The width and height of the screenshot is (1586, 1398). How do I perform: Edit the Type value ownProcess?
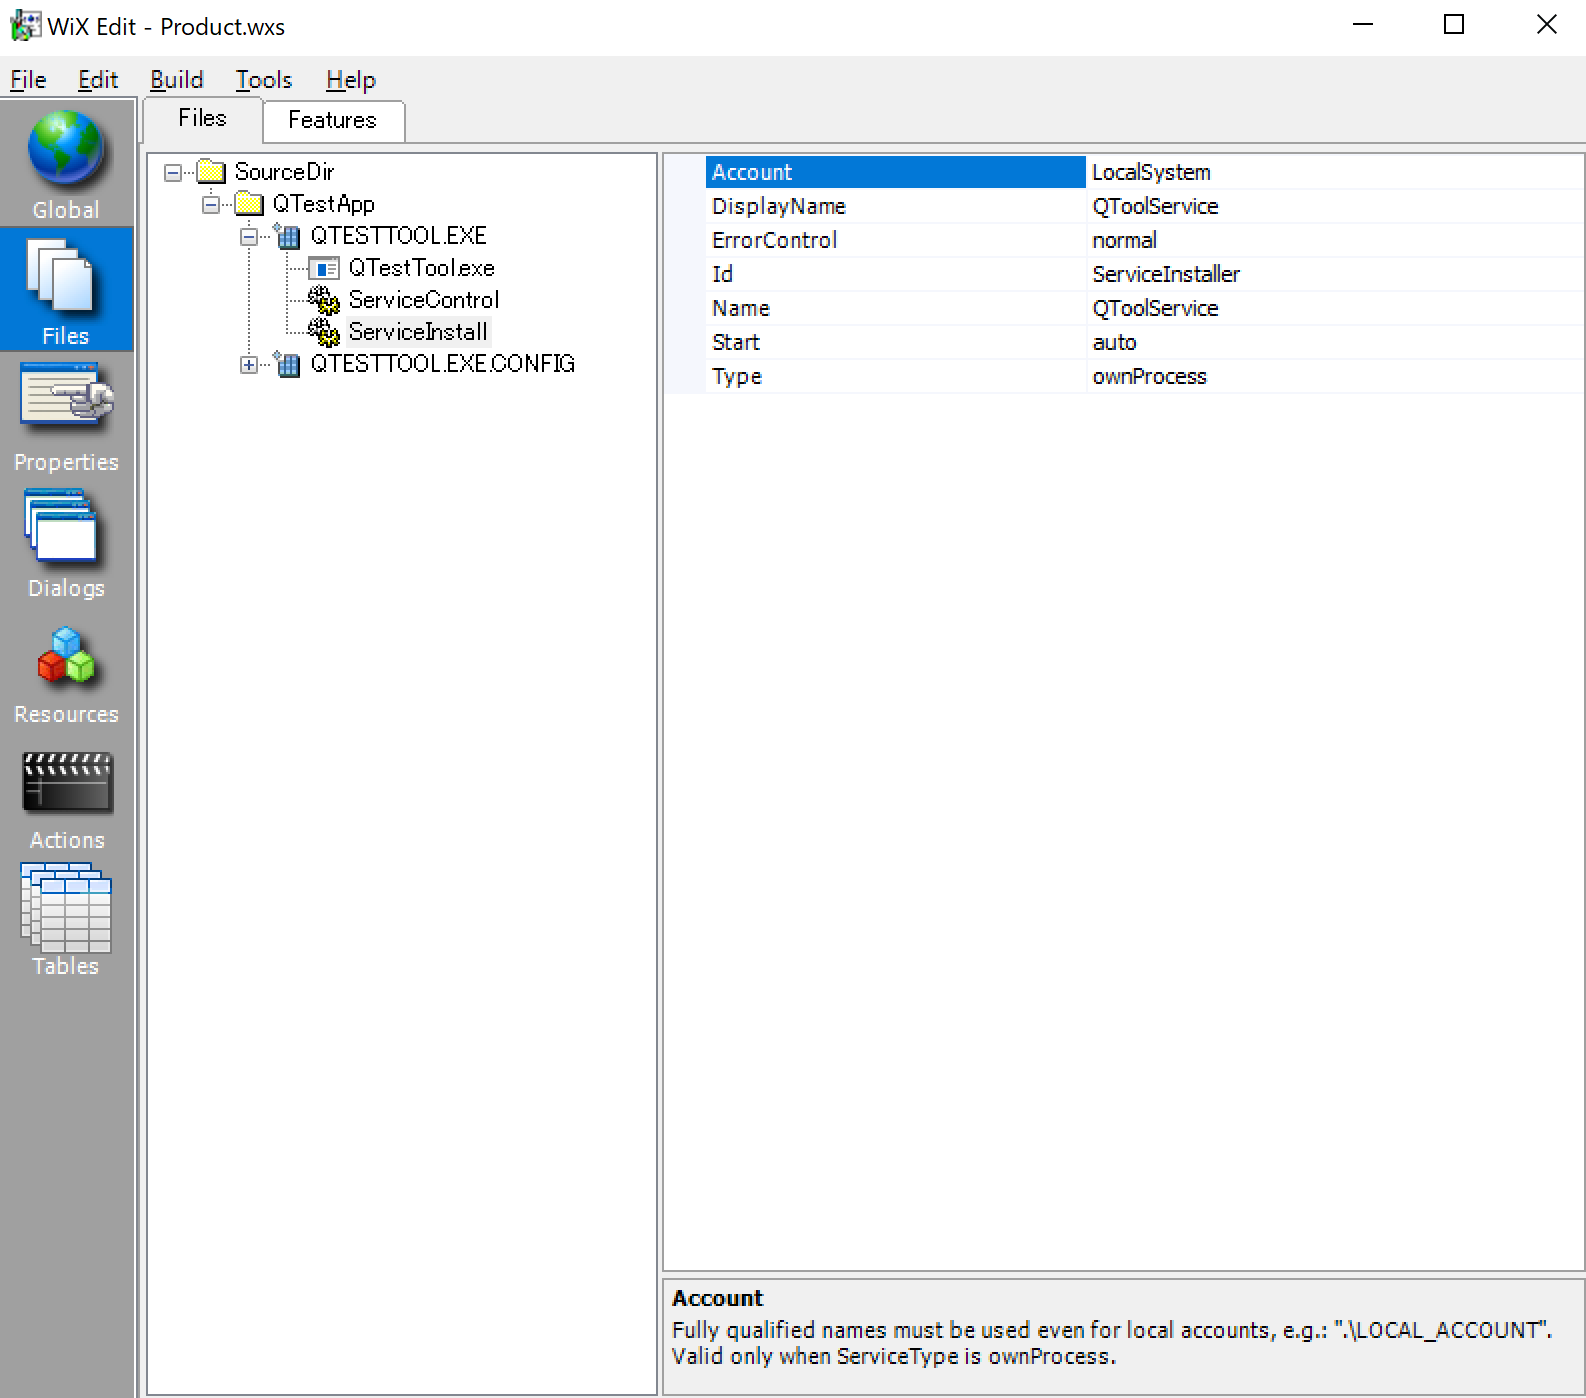(x=1335, y=376)
